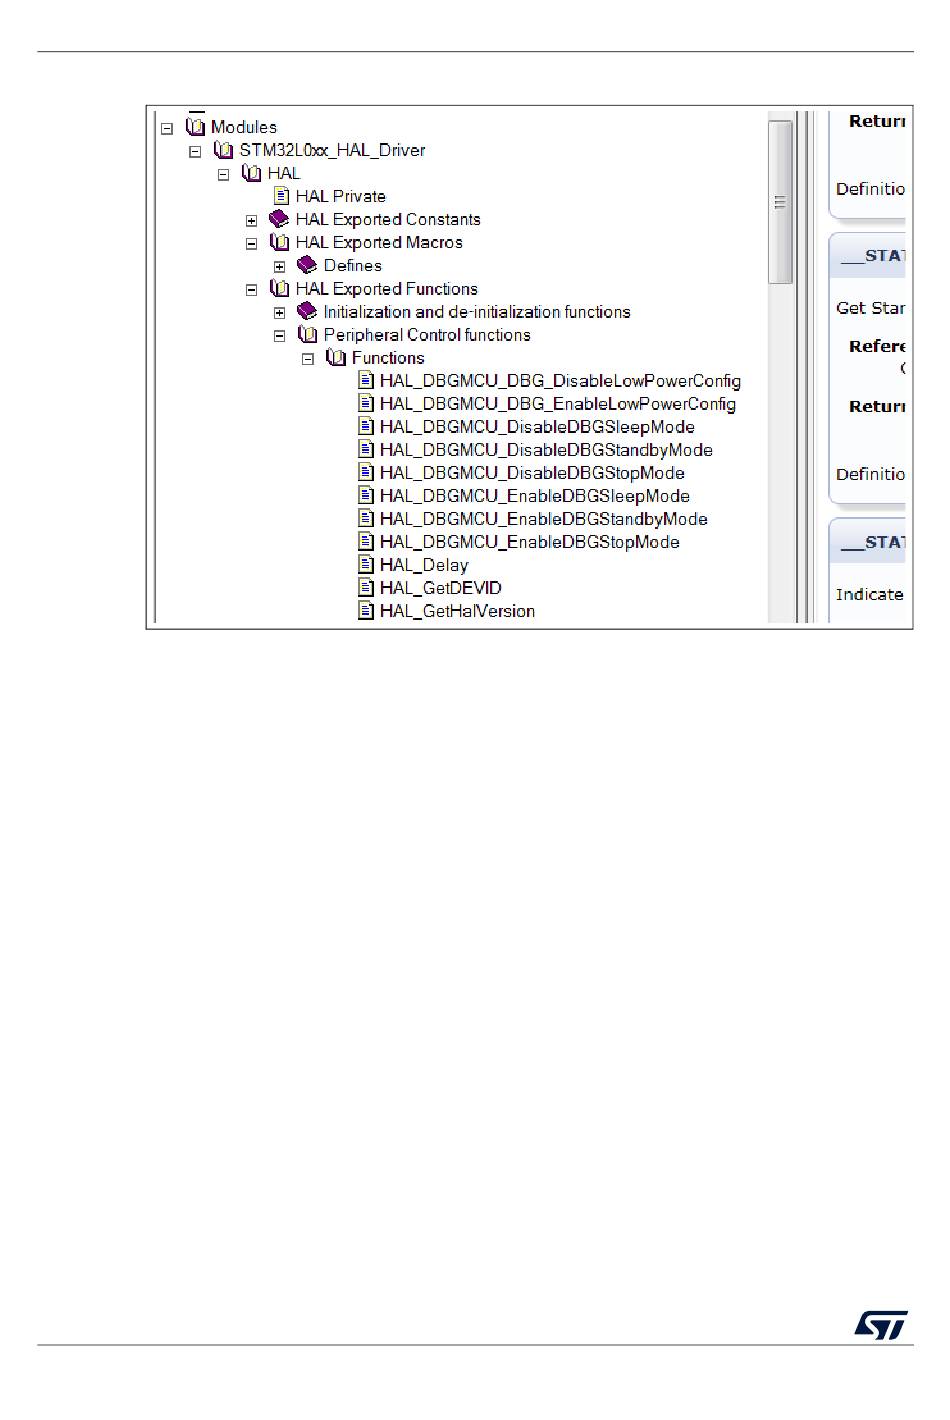Image resolution: width=950 pixels, height=1420 pixels.
Task: Select the HAL tree item
Action: (284, 173)
